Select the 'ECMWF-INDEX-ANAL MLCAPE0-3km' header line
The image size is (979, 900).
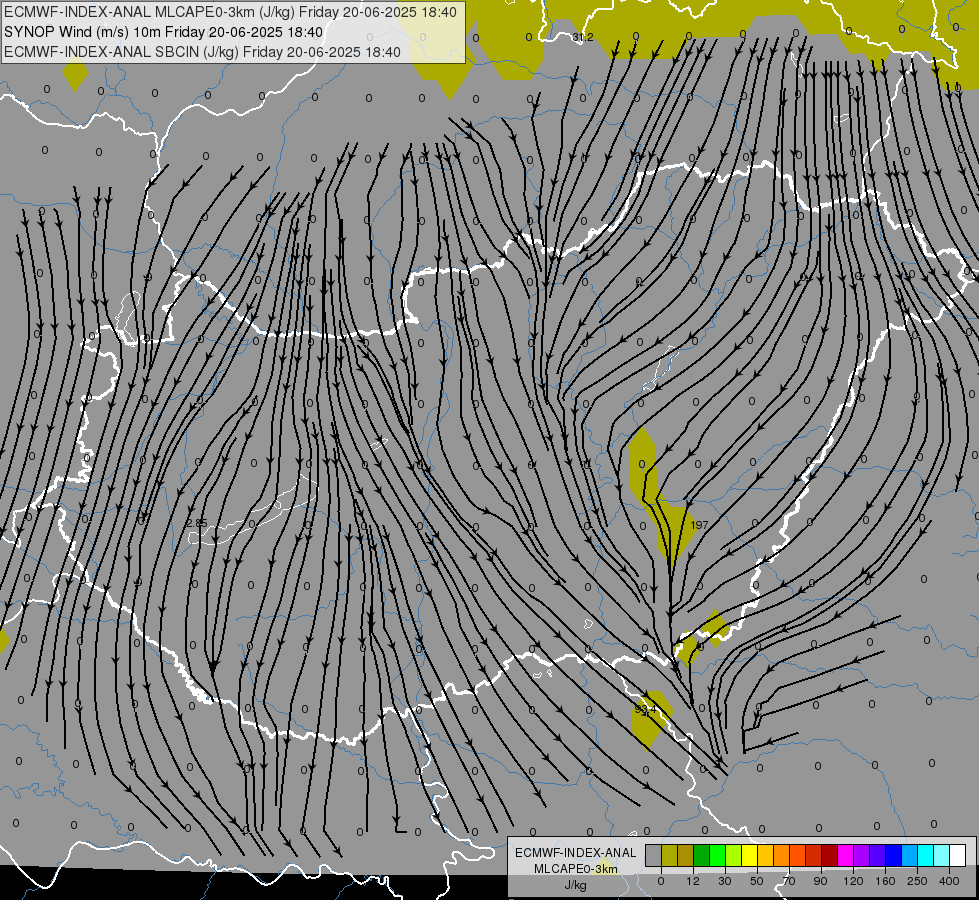pyautogui.click(x=230, y=12)
